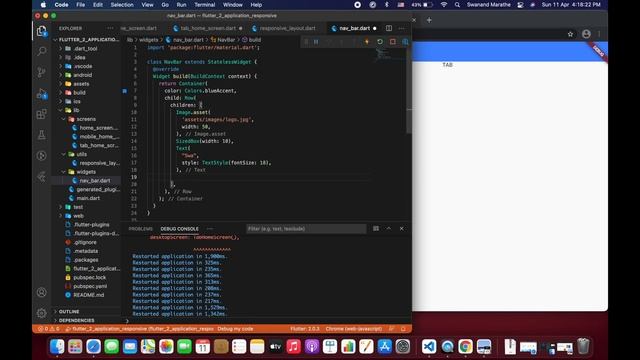The height and width of the screenshot is (360, 640).
Task: Open the Run menu in menu bar
Action: pyautogui.click(x=181, y=5)
